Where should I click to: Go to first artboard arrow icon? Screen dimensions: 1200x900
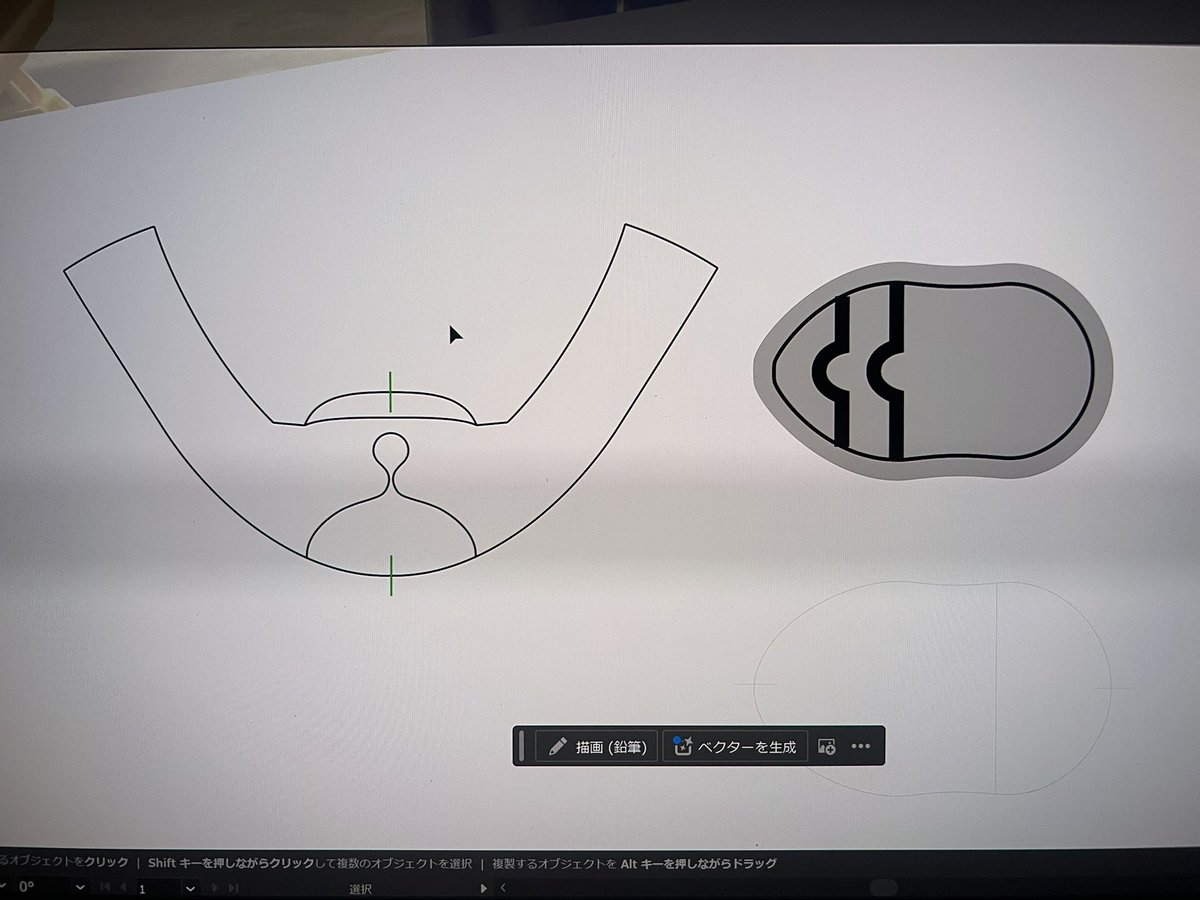pyautogui.click(x=104, y=888)
